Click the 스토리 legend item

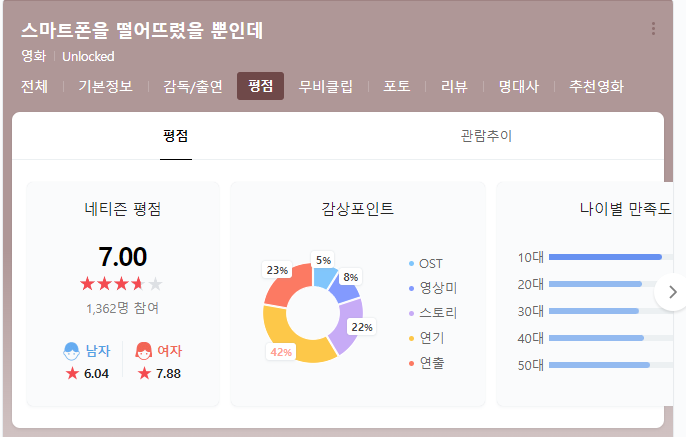coord(433,313)
